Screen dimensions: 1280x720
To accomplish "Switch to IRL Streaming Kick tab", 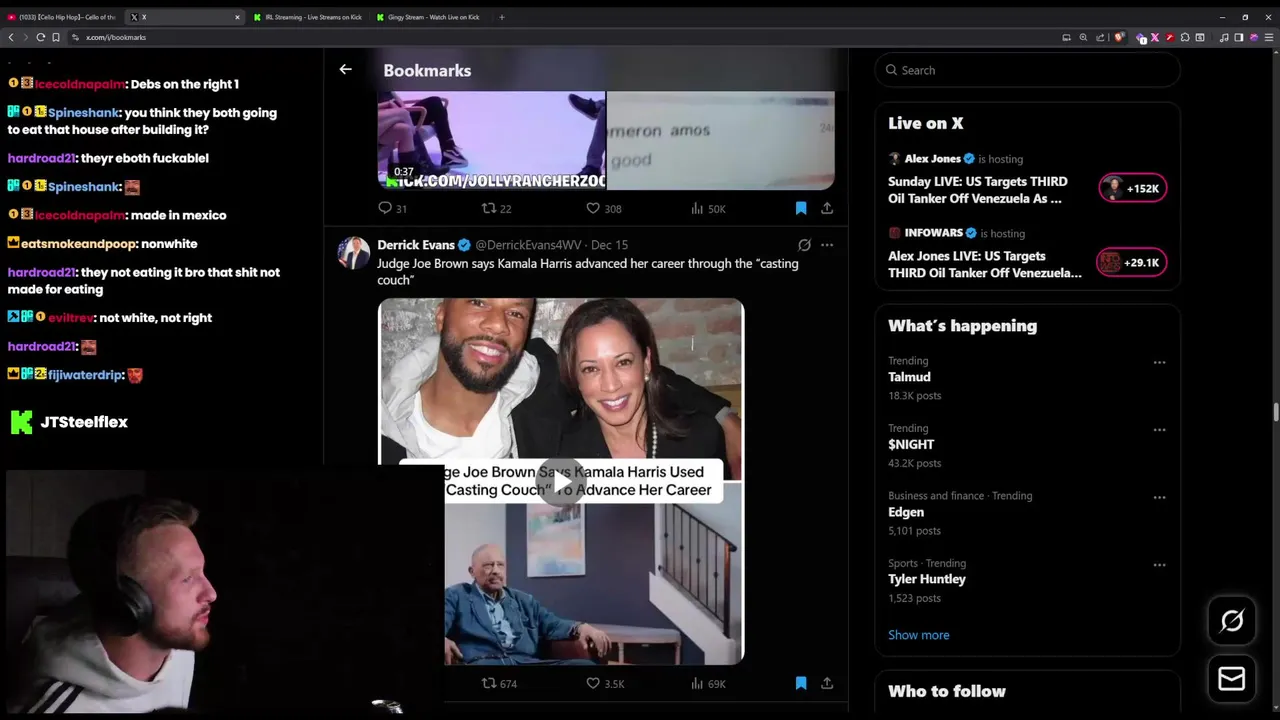I will click(x=308, y=17).
